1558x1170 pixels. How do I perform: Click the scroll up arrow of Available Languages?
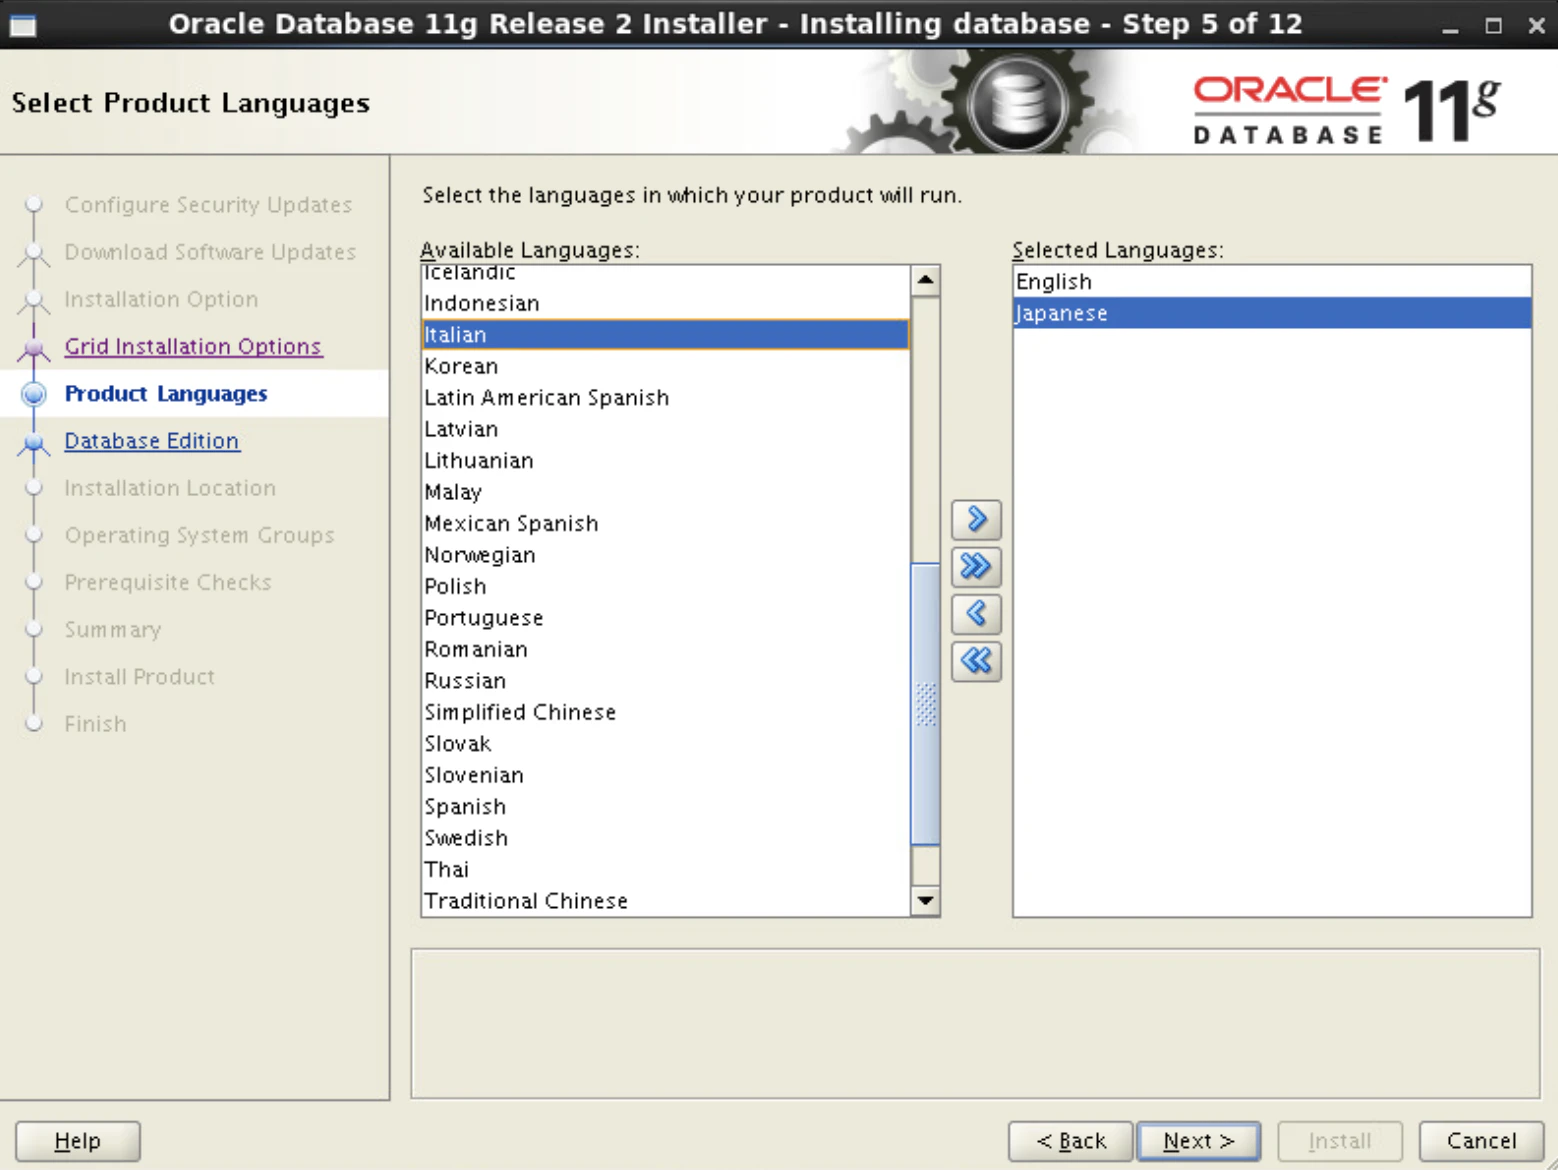click(x=926, y=280)
